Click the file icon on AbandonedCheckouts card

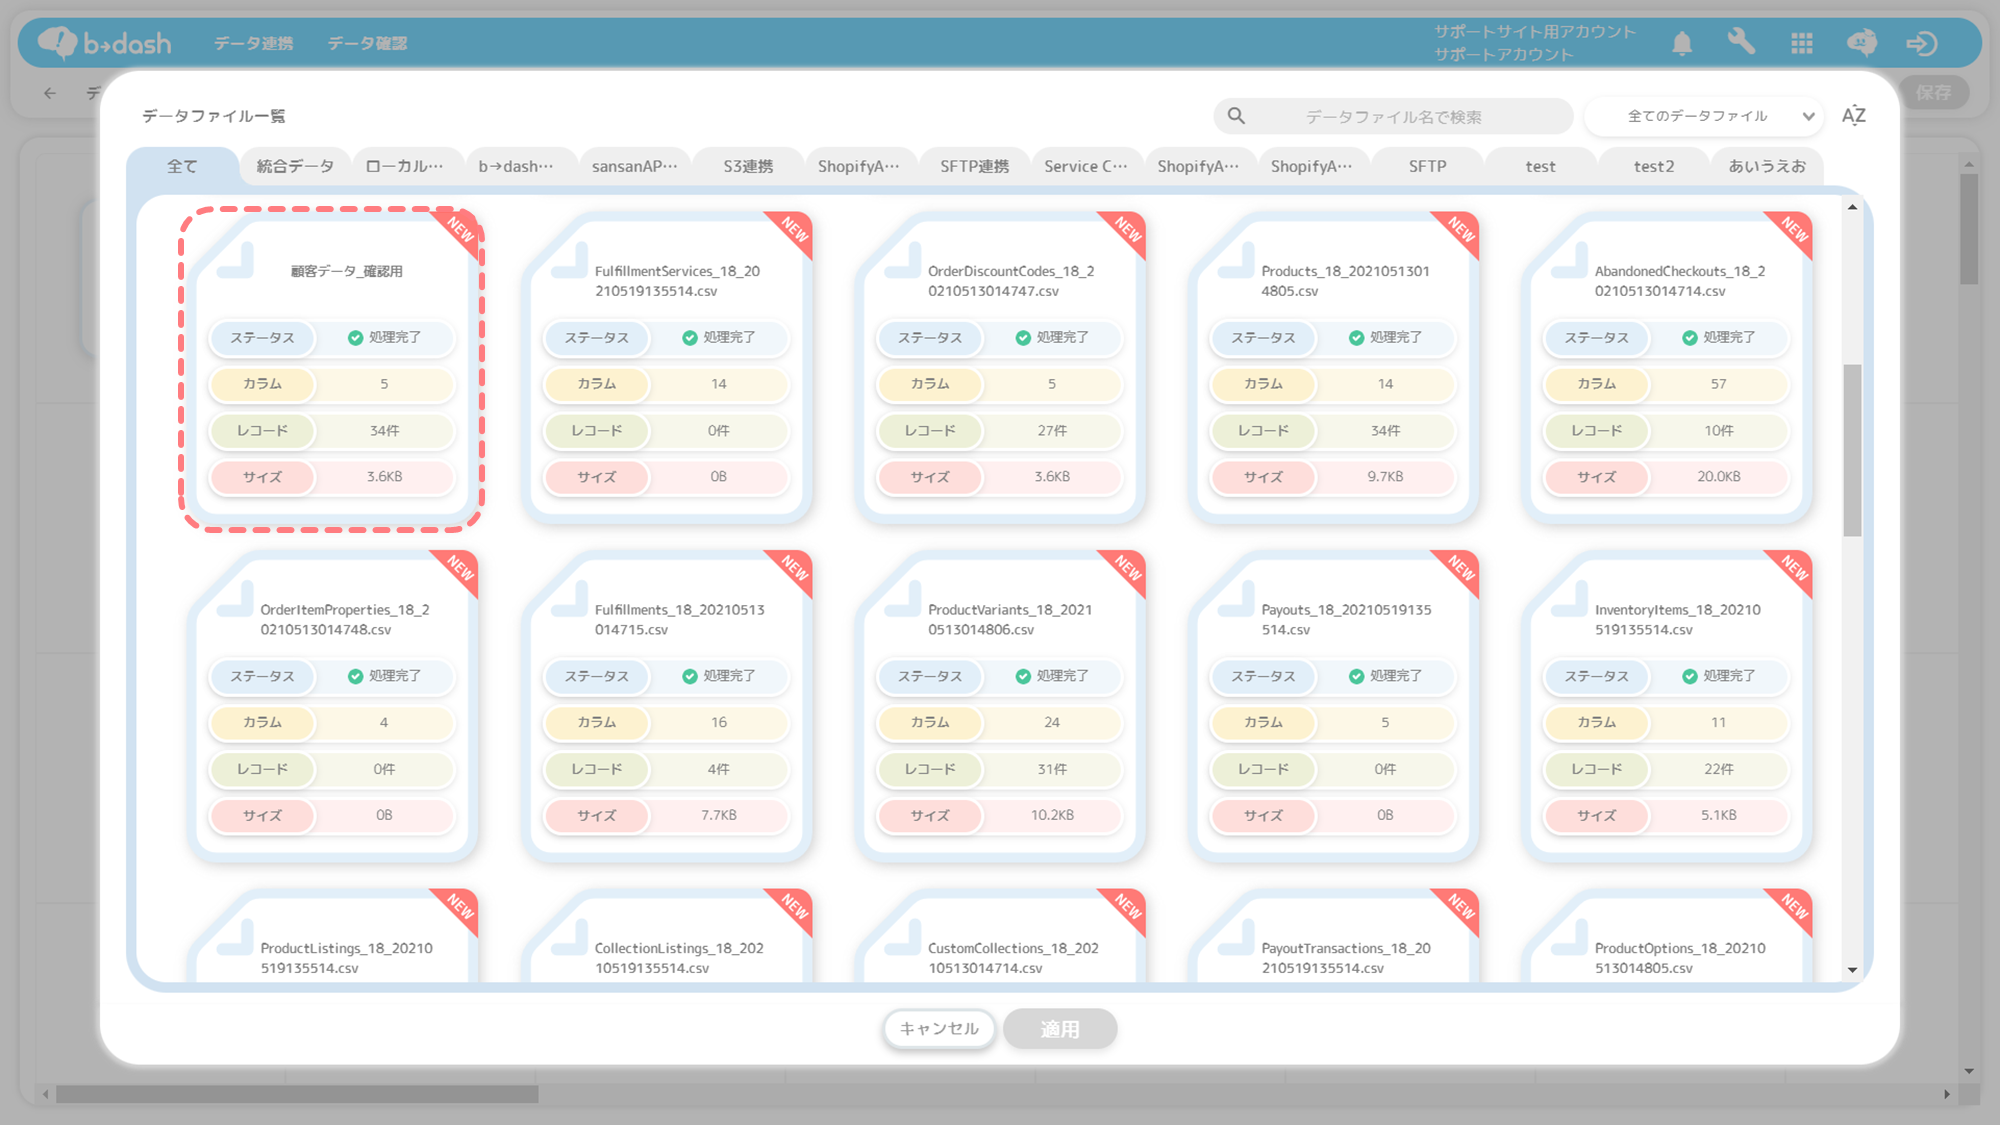1569,261
